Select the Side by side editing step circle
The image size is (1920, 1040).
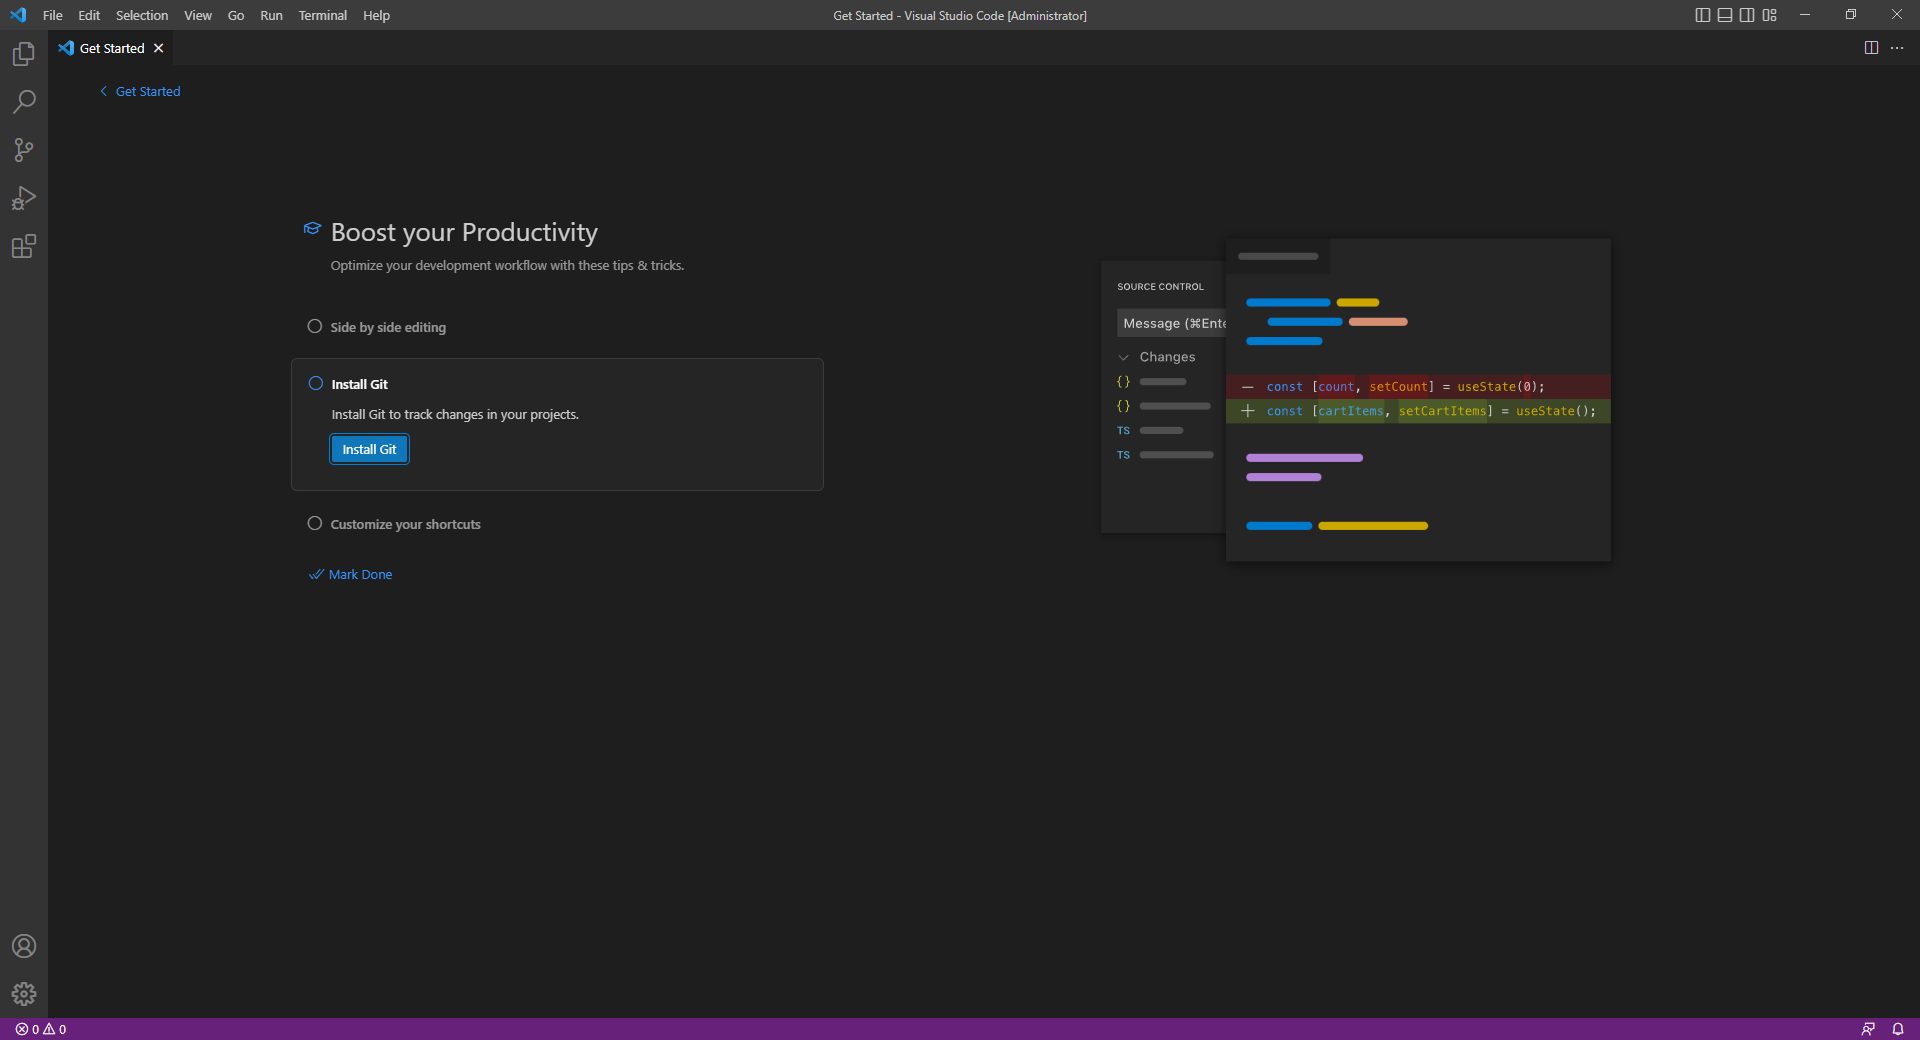coord(315,327)
